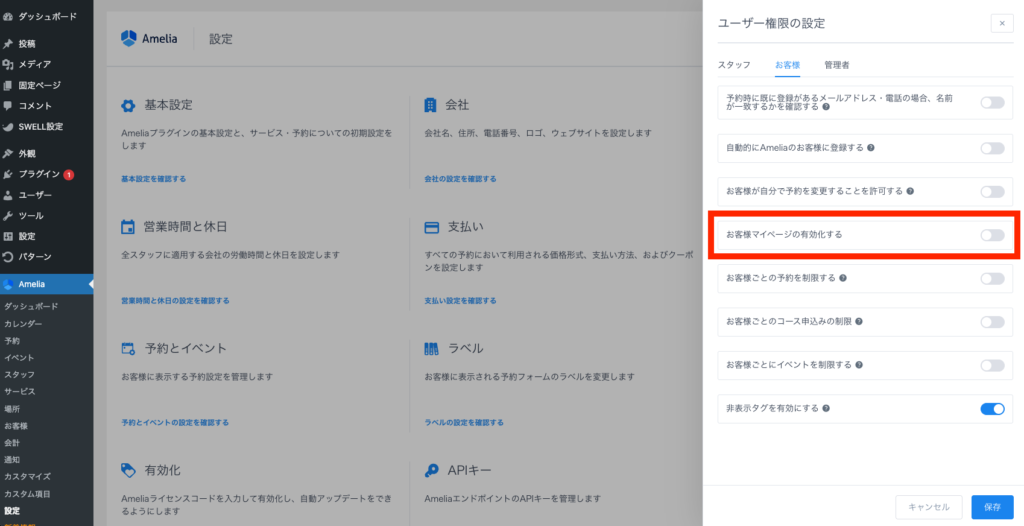Click the APIキー key icon

431,470
